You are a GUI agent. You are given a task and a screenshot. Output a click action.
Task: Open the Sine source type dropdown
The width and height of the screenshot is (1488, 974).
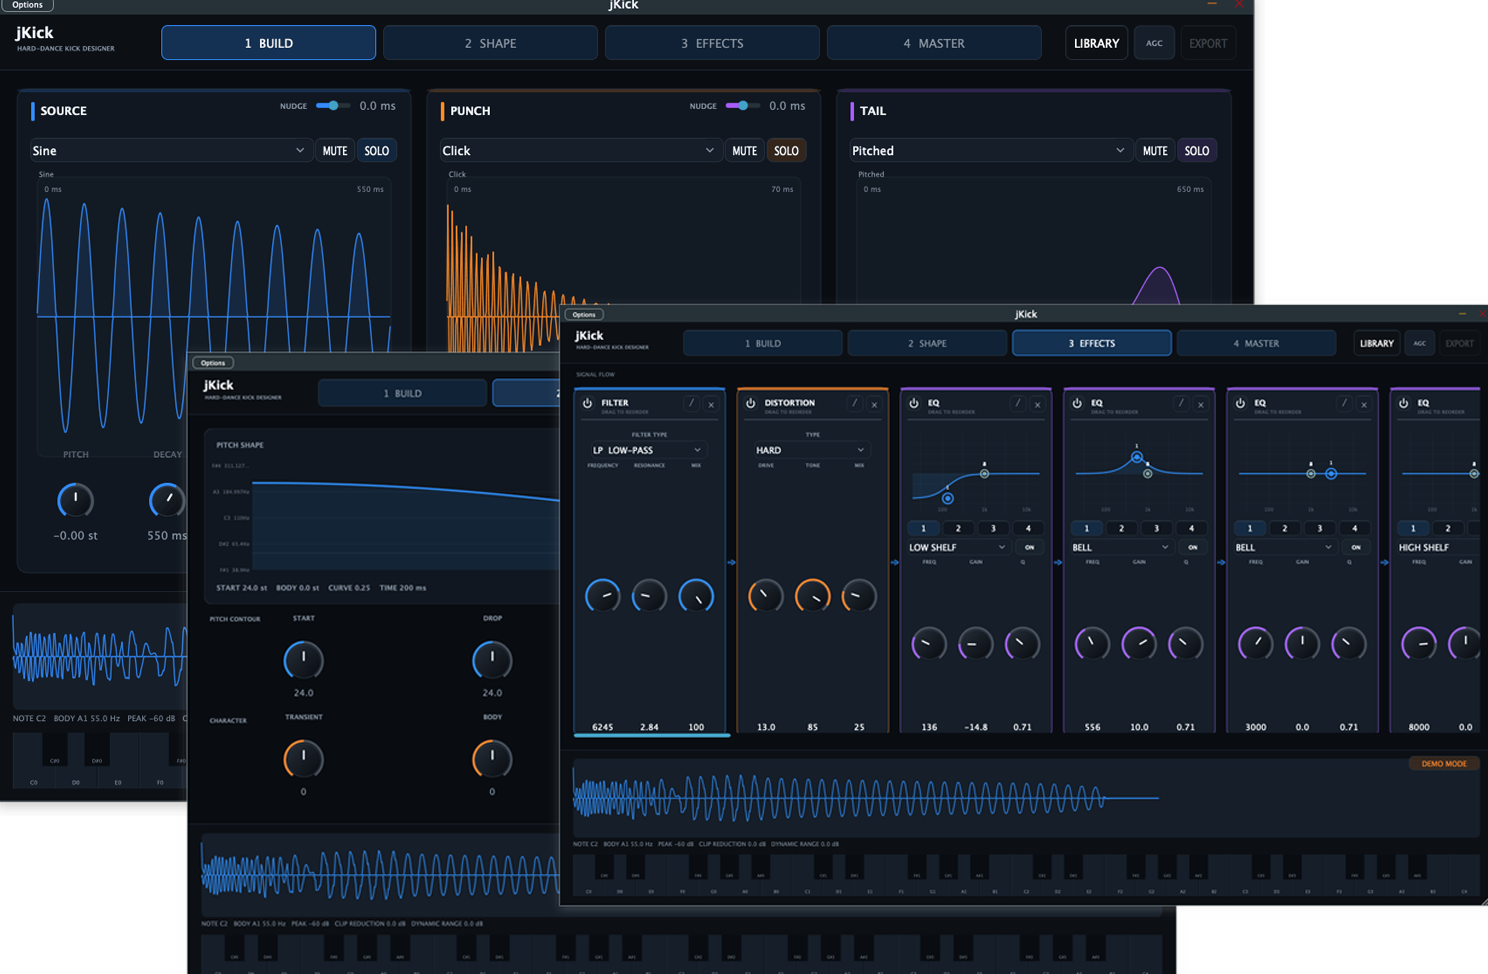tap(170, 151)
